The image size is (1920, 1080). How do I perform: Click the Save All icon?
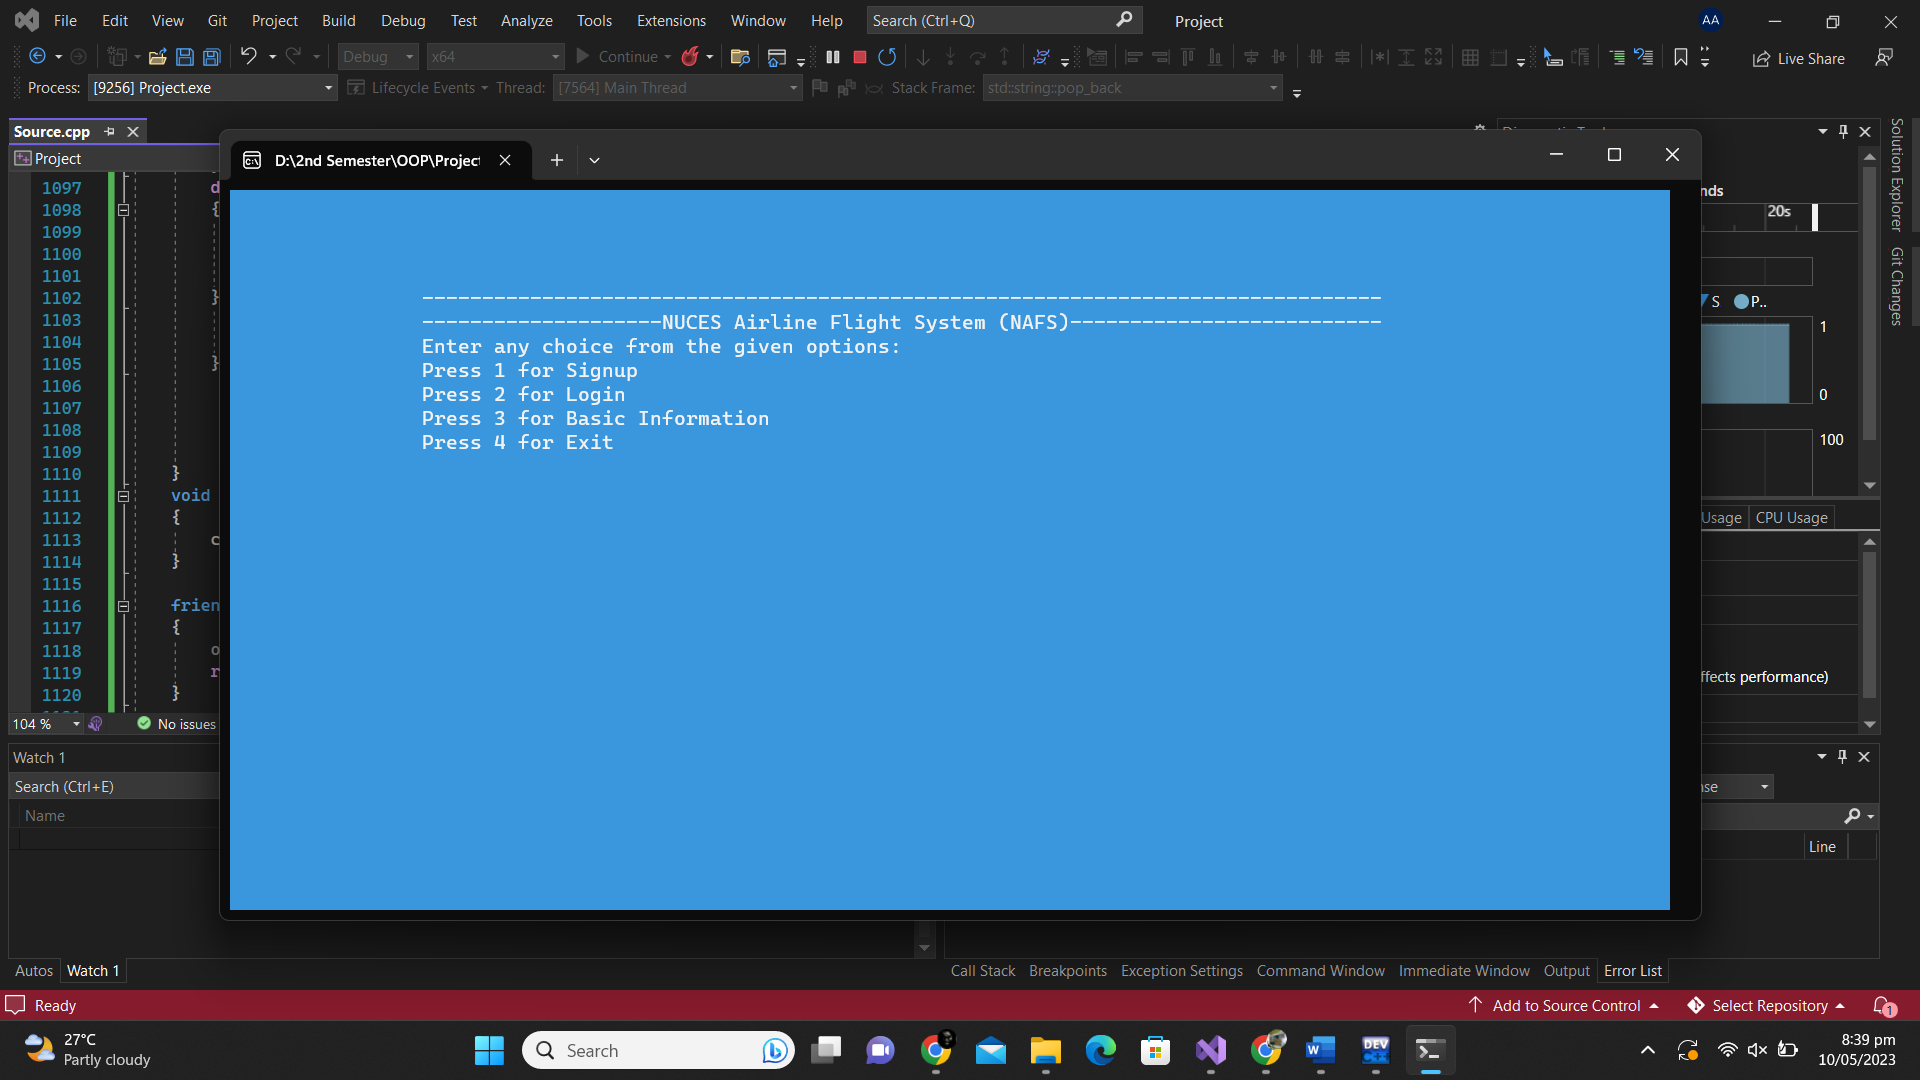click(x=211, y=57)
